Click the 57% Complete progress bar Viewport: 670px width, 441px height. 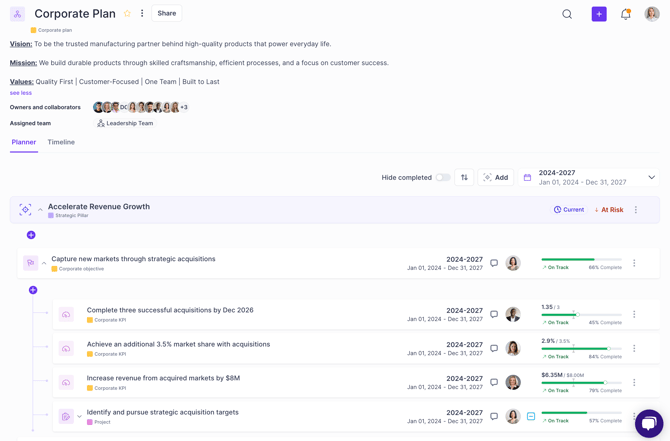coord(582,413)
